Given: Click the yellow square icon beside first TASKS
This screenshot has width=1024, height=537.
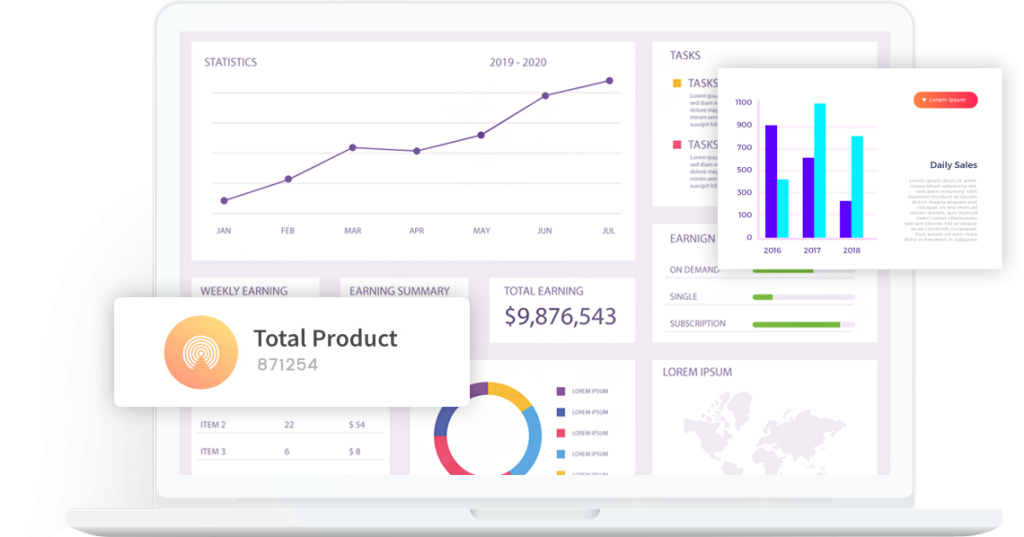Looking at the screenshot, I should pyautogui.click(x=677, y=84).
